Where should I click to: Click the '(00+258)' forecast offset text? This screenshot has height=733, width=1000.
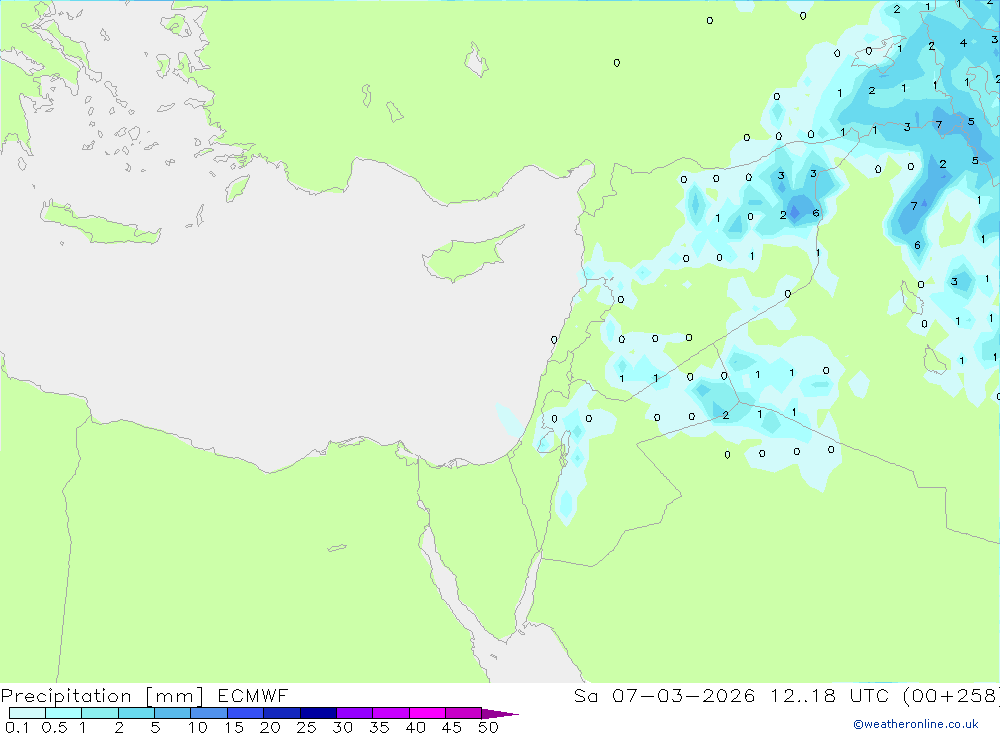[951, 696]
